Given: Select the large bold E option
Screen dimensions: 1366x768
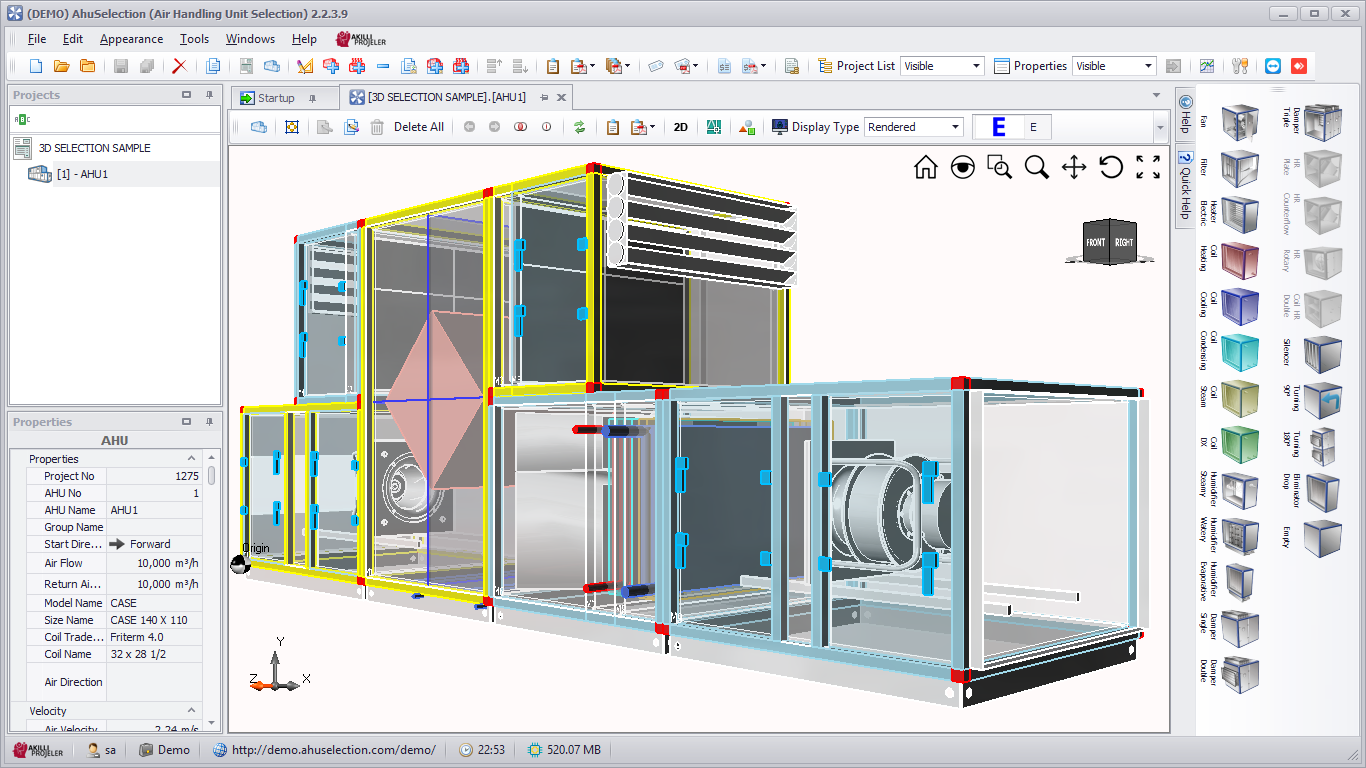Looking at the screenshot, I should pos(998,127).
